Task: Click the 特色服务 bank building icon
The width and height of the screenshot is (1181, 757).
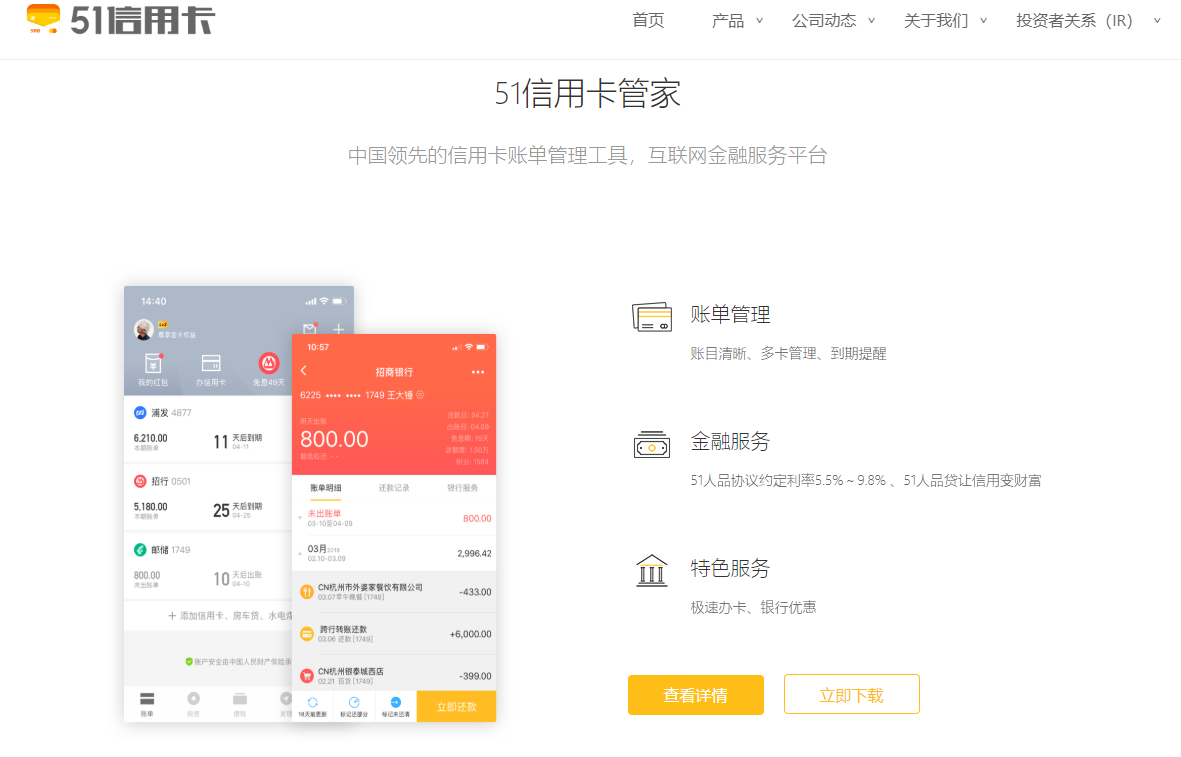Action: [652, 570]
